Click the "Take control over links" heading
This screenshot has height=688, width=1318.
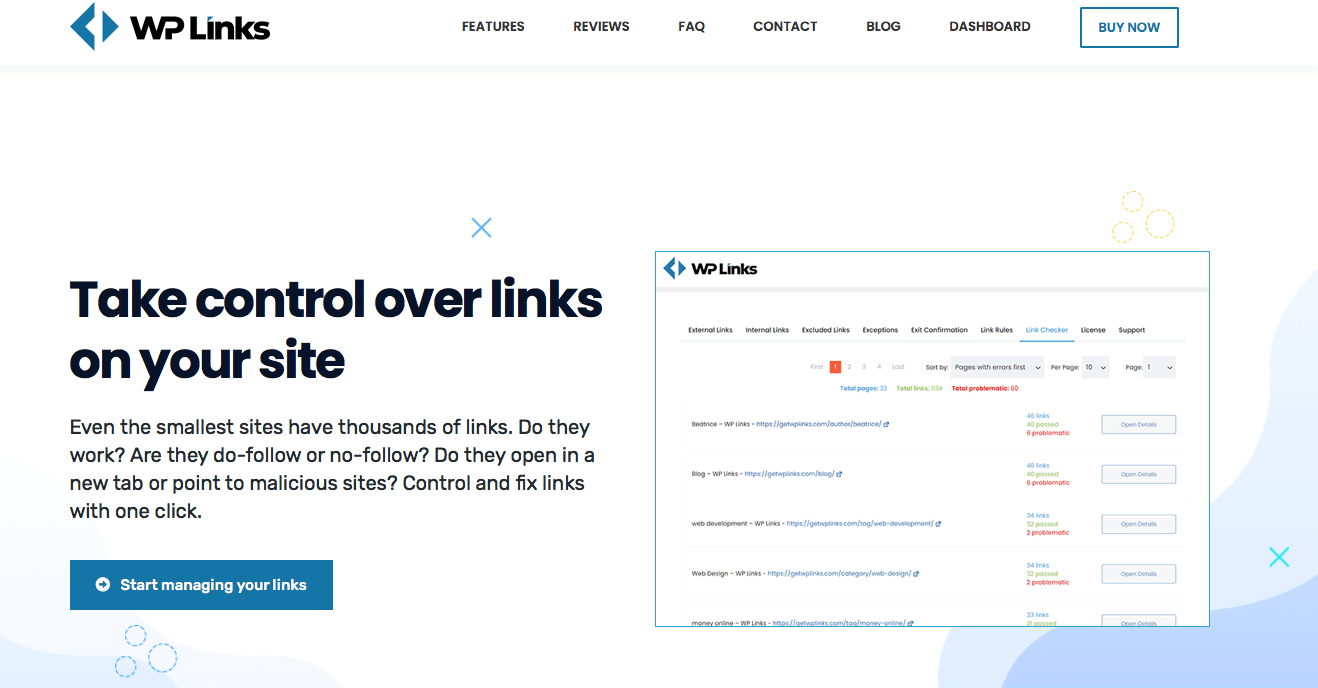pyautogui.click(x=336, y=329)
